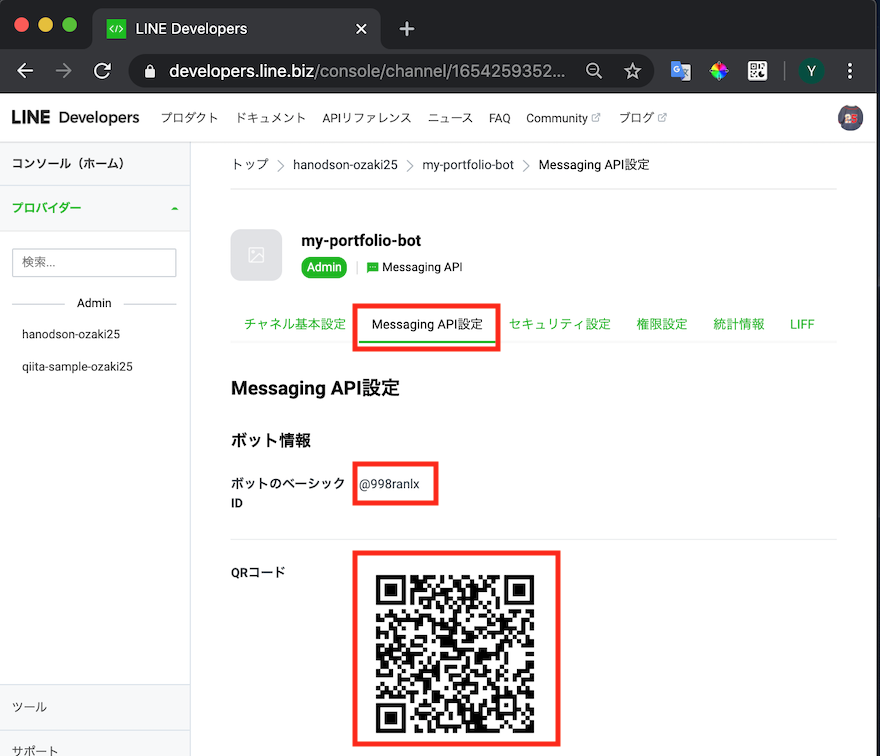880x756 pixels.
Task: Open the color wheel extension icon
Action: click(x=719, y=71)
